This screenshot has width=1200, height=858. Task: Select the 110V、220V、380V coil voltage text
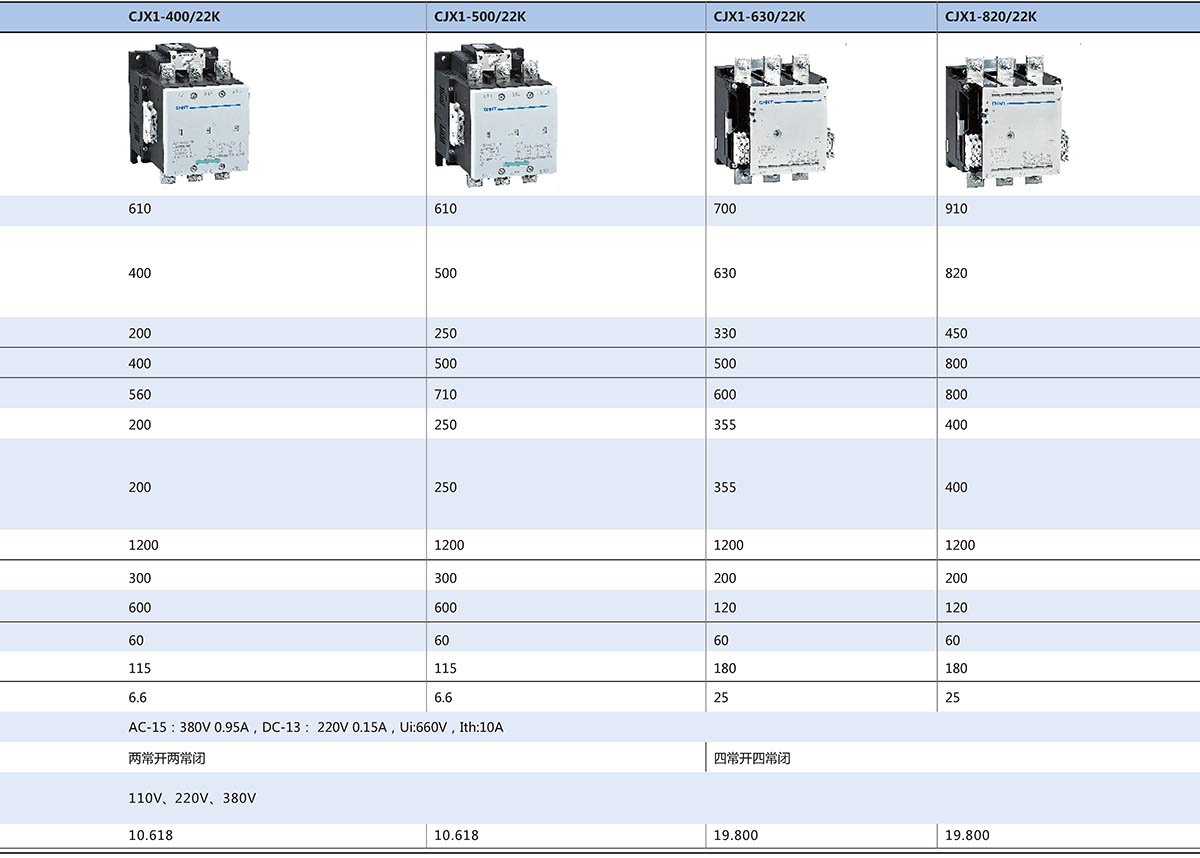pos(192,798)
